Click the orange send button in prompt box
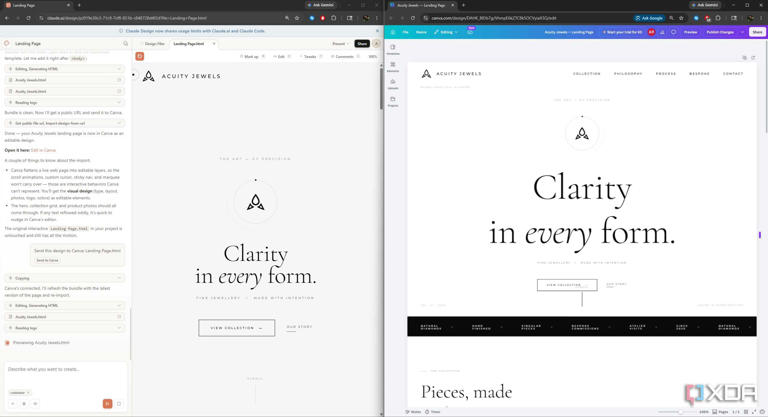Image resolution: width=768 pixels, height=417 pixels. [x=107, y=404]
